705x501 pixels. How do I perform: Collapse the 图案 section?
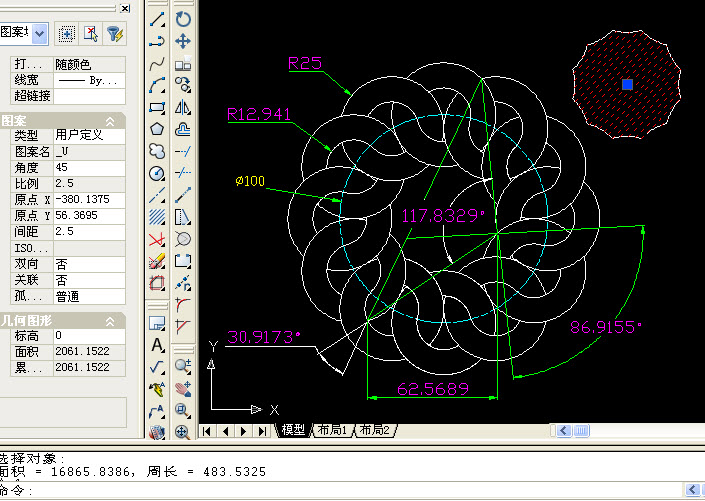pos(110,121)
